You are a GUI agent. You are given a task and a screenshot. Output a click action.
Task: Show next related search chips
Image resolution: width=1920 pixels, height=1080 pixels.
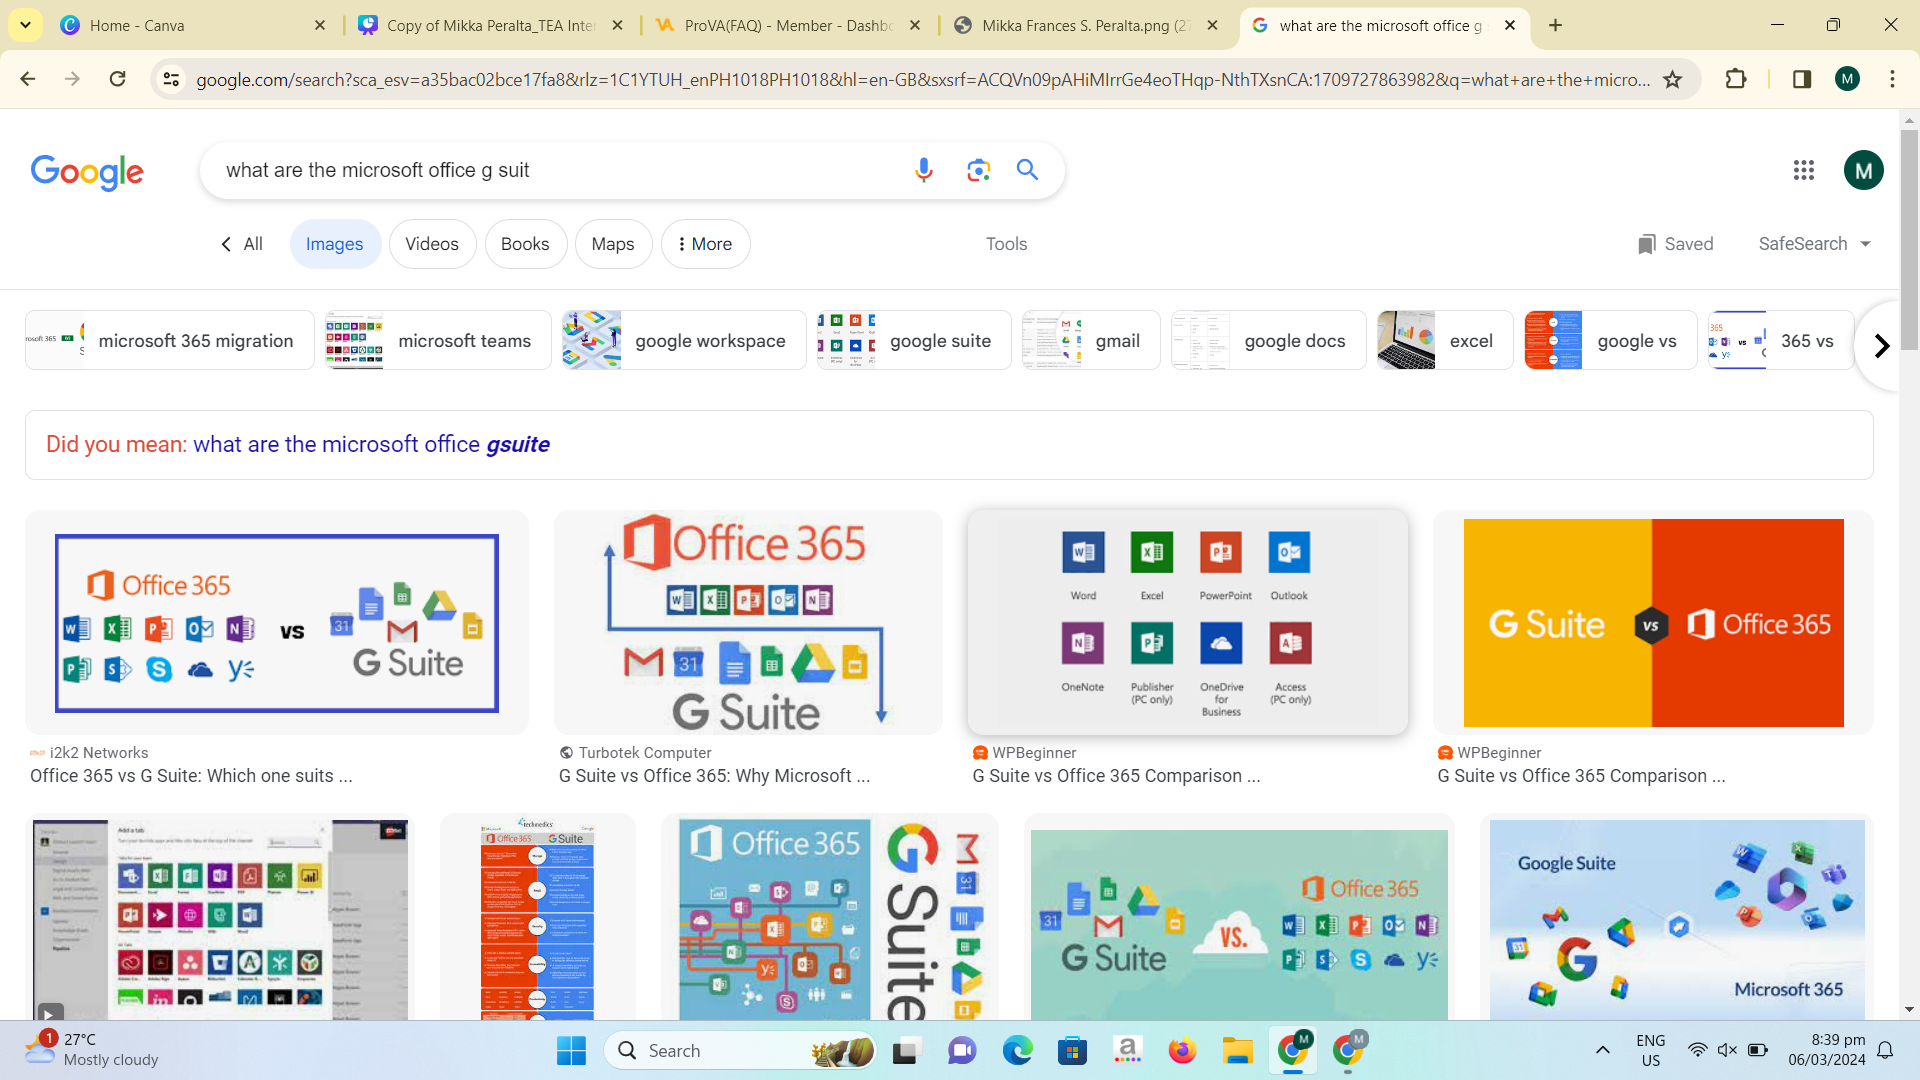click(1881, 346)
